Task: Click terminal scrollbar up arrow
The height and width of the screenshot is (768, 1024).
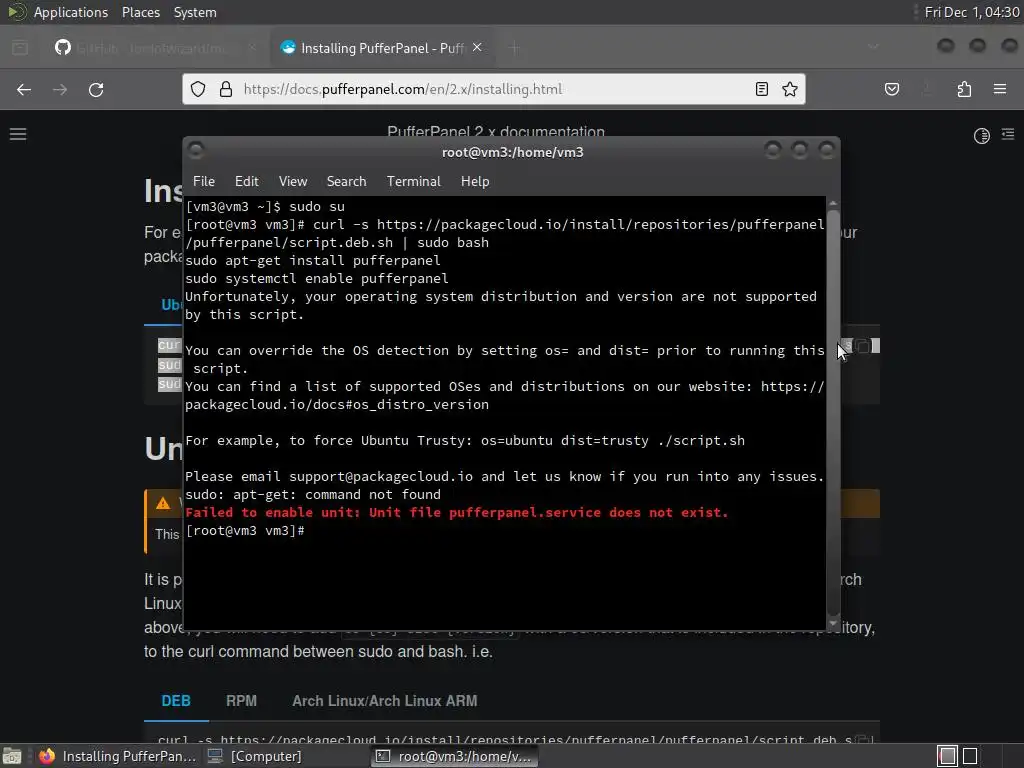Action: [833, 204]
